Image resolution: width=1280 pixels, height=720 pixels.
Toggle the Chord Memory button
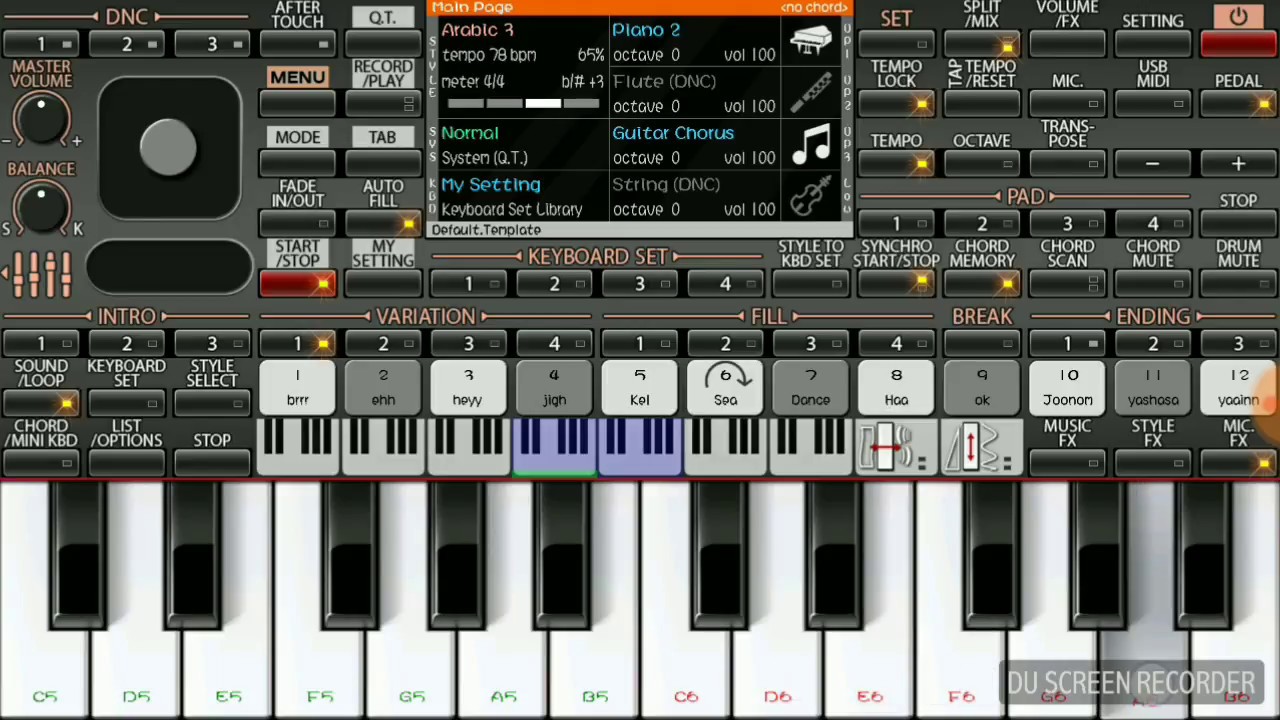(x=982, y=284)
